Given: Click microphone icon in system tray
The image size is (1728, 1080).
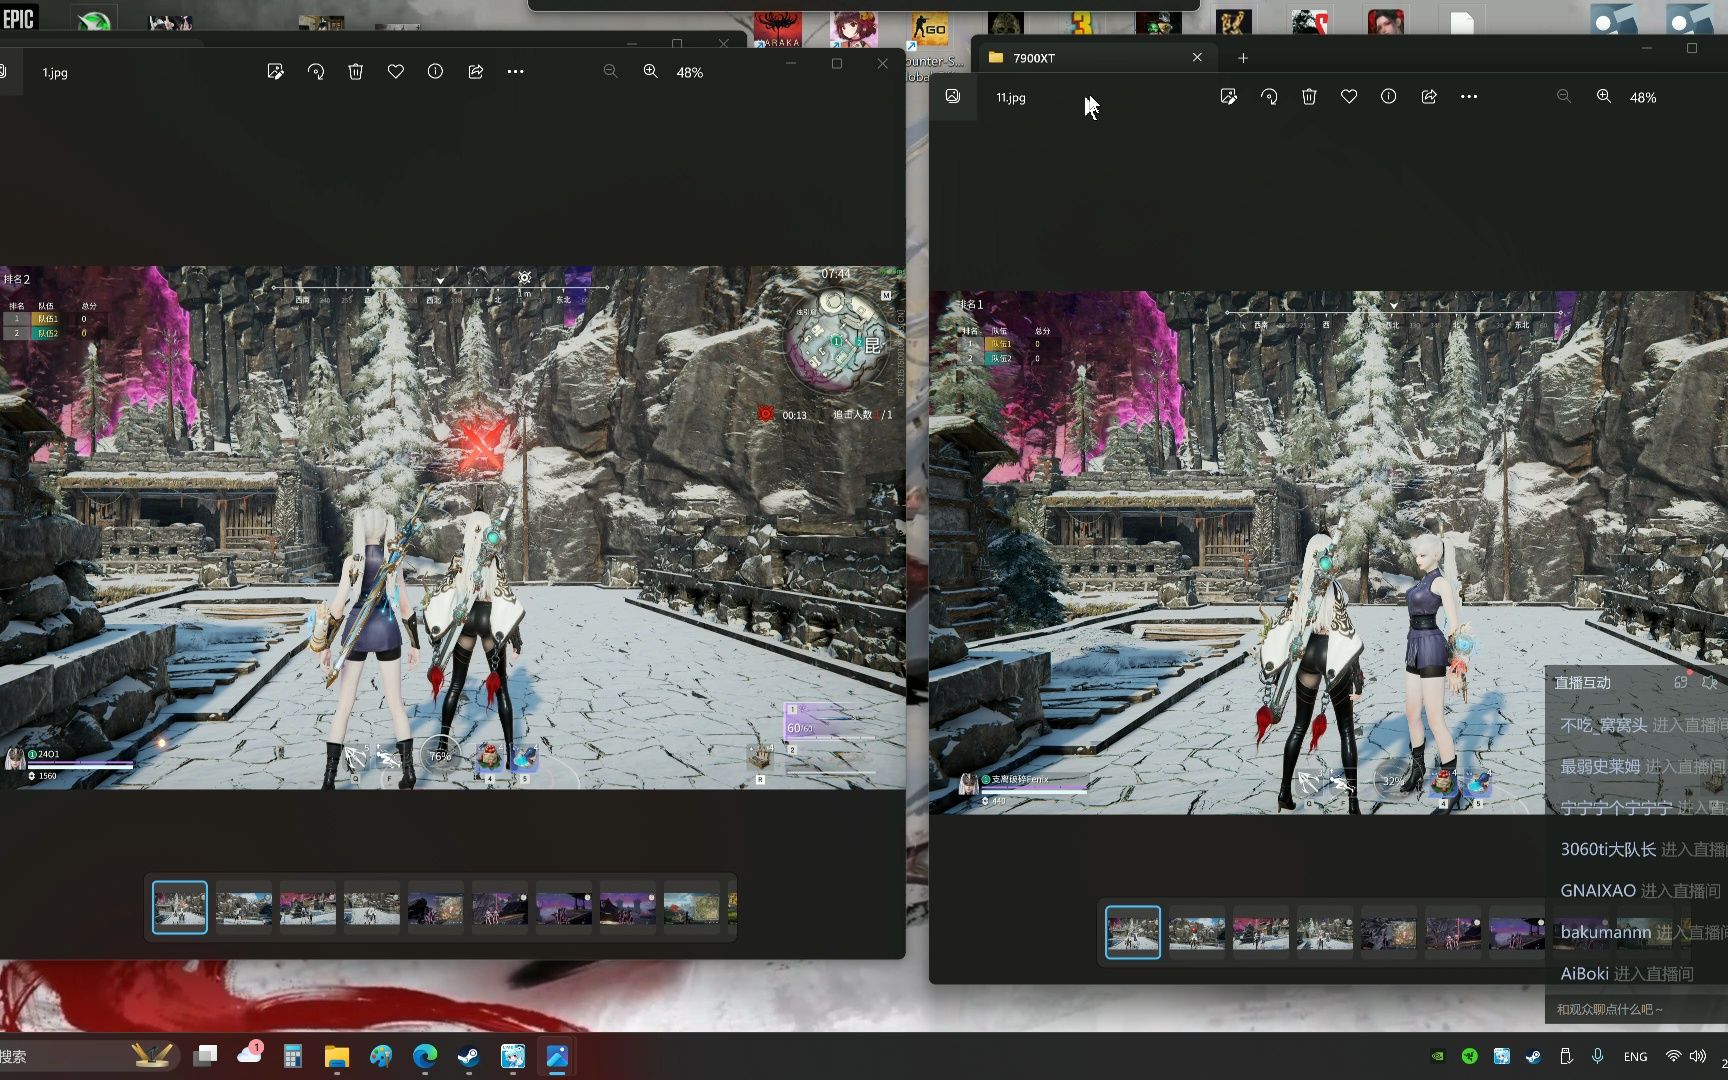Looking at the screenshot, I should [x=1598, y=1056].
